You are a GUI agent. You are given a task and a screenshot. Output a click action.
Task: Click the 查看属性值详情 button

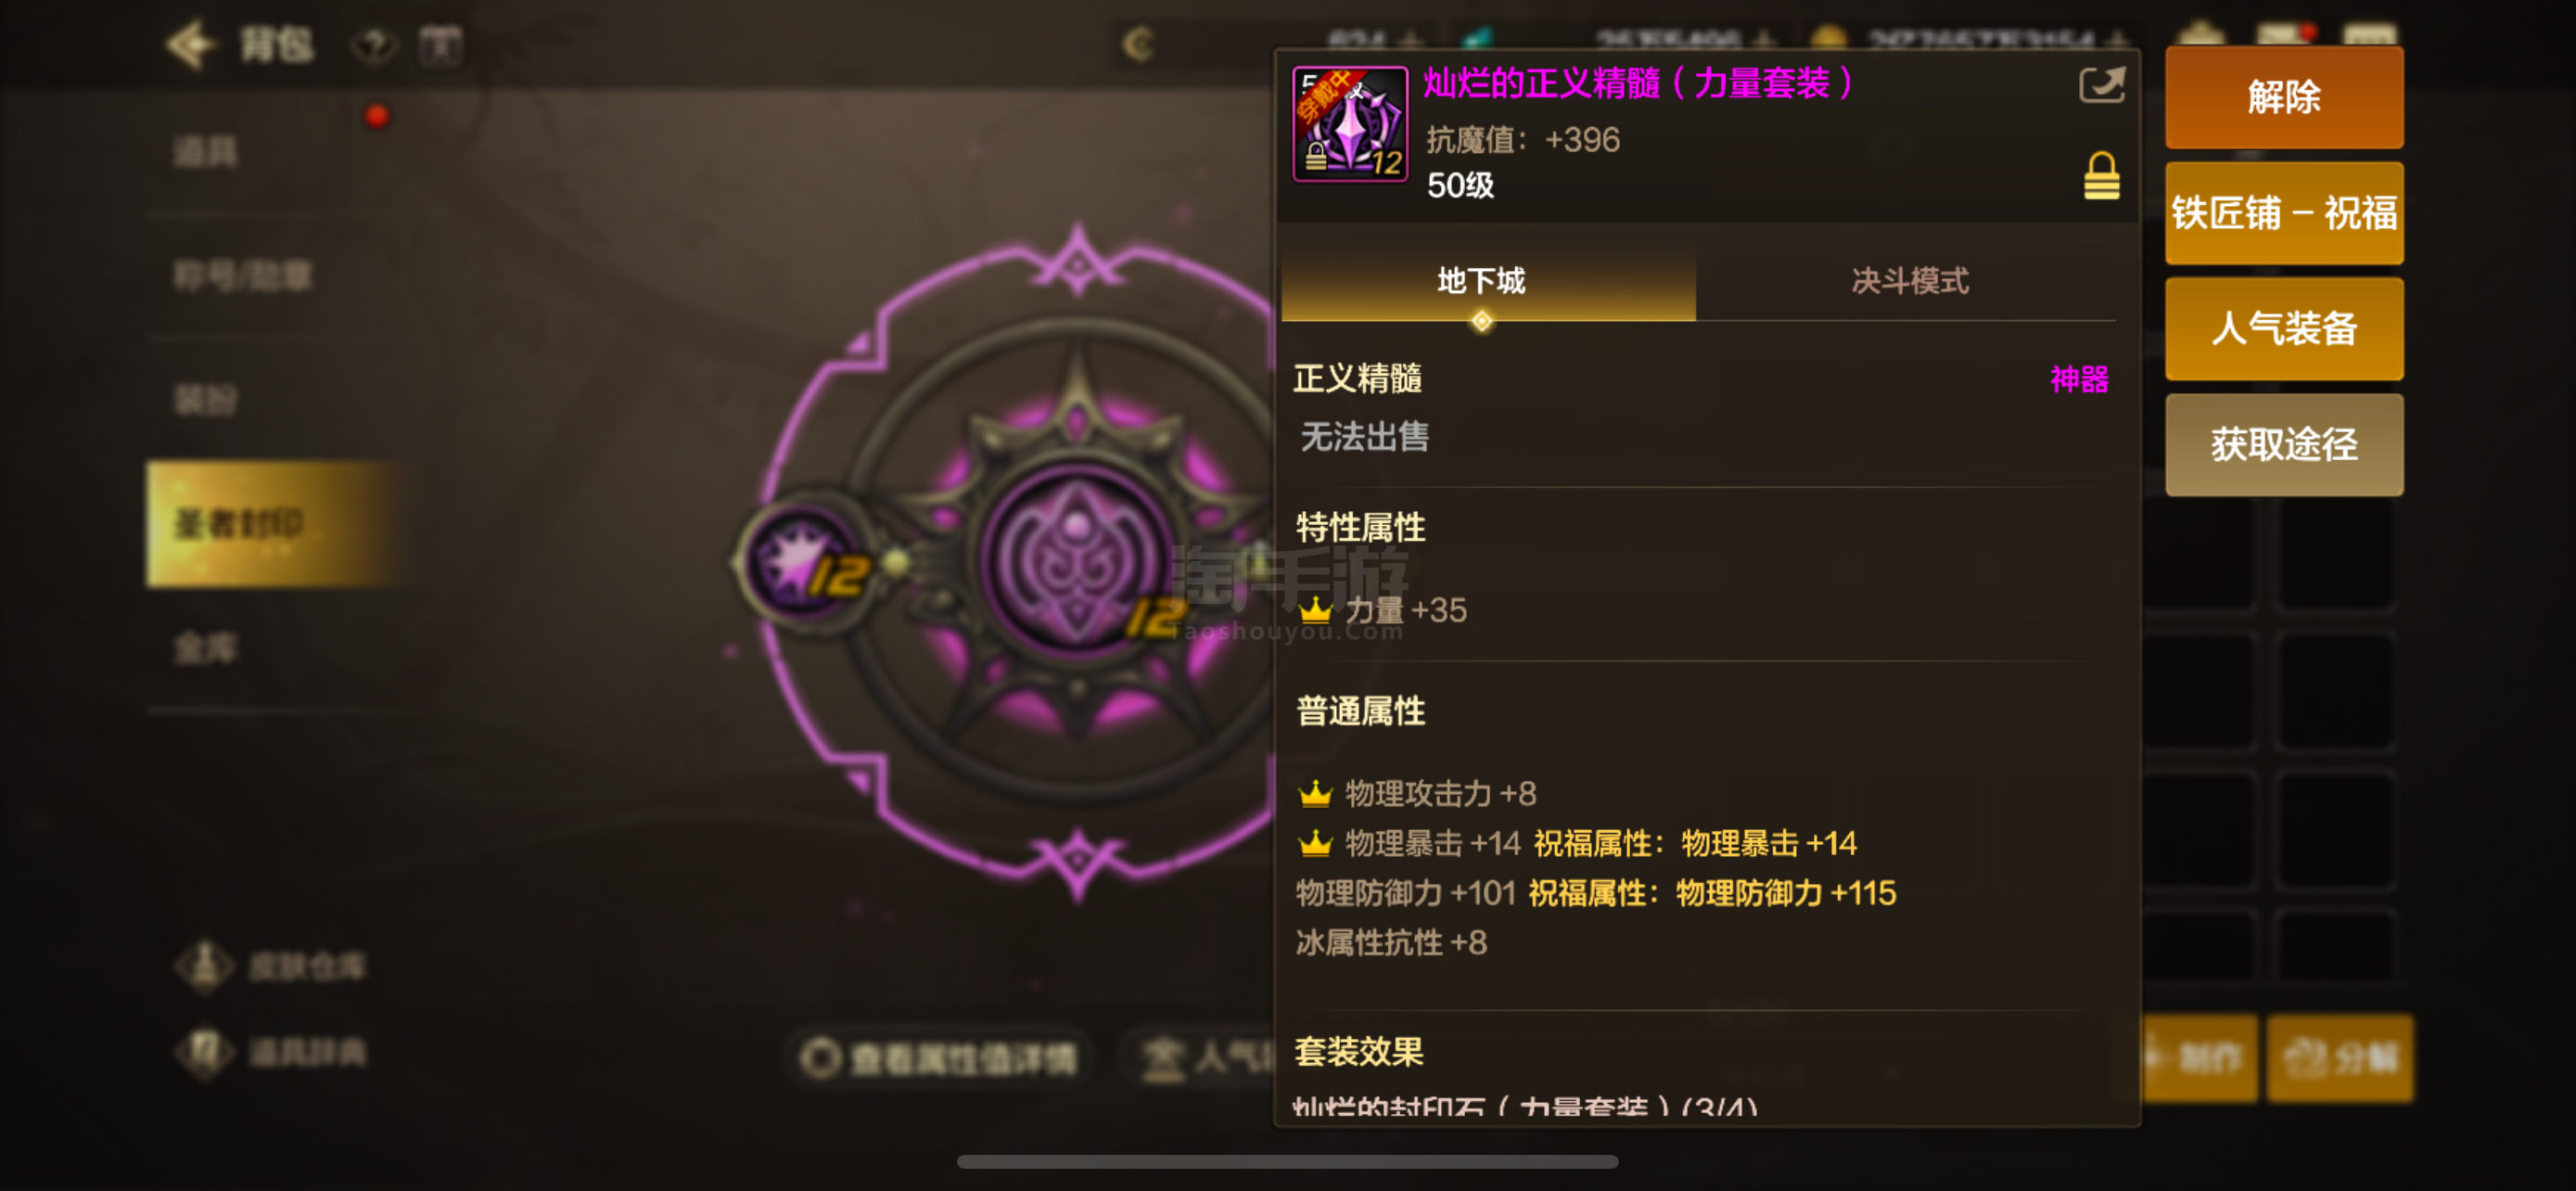click(x=941, y=1058)
